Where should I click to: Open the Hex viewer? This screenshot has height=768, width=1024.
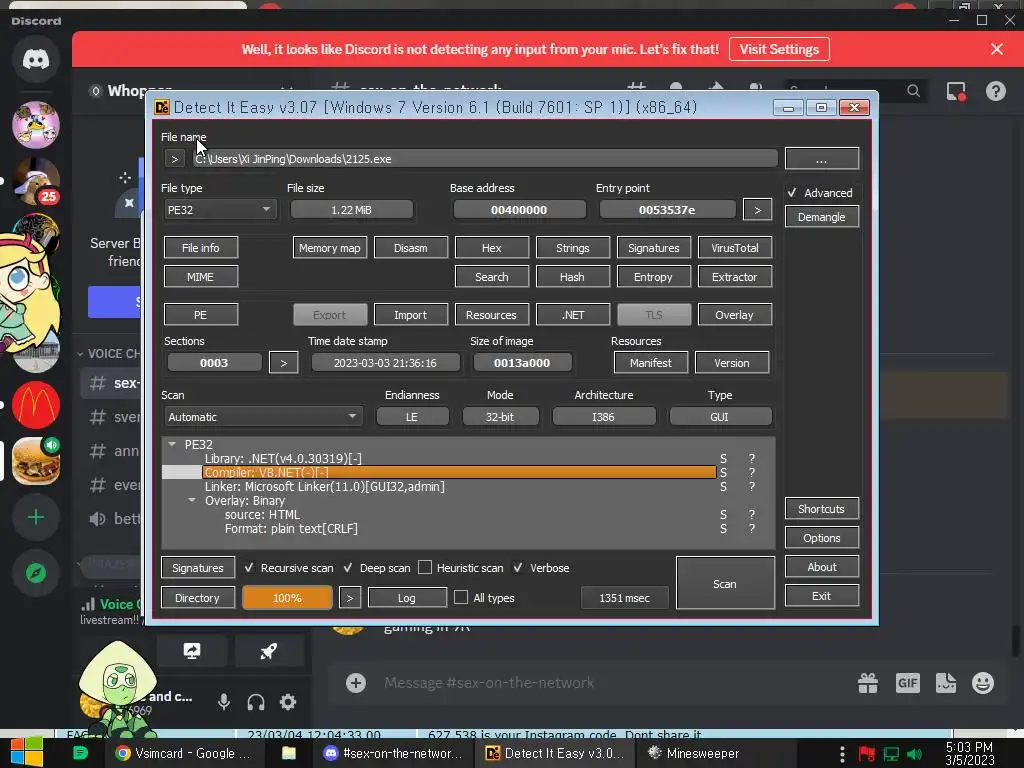(492, 248)
